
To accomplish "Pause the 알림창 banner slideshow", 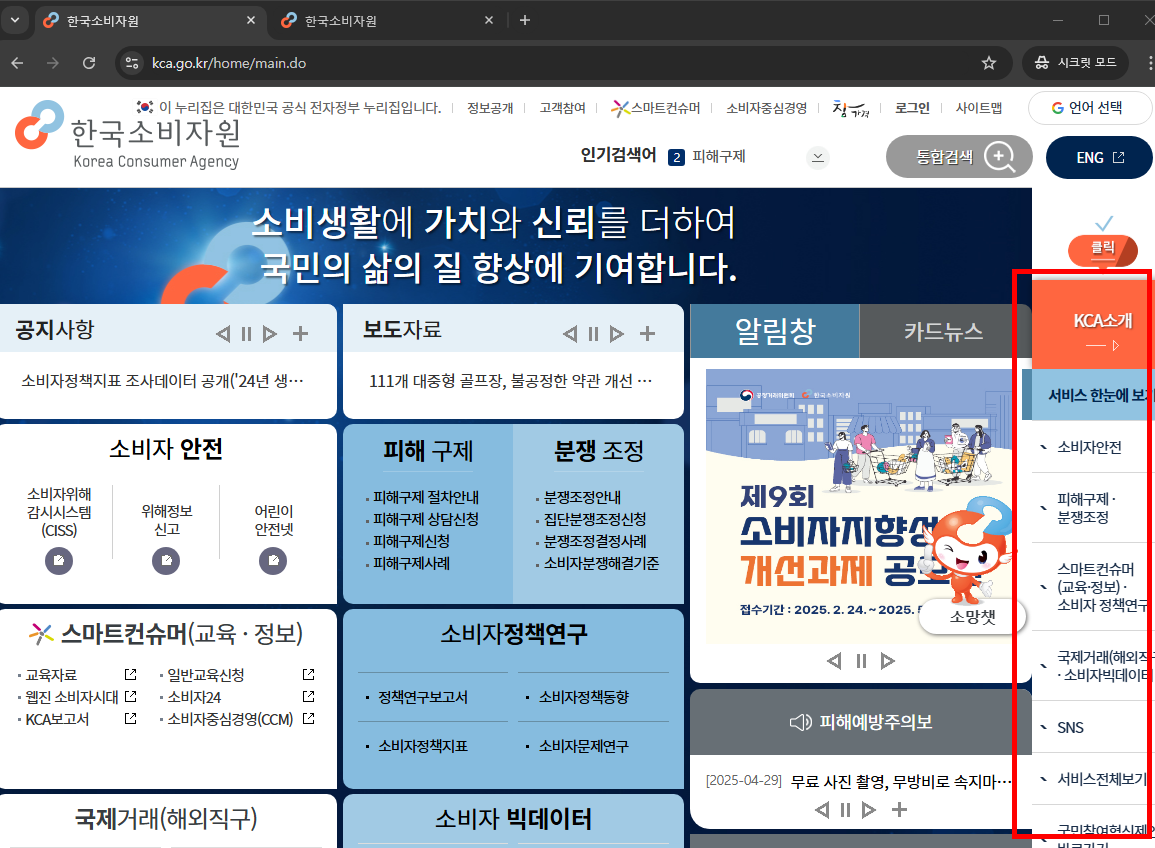I will coord(861,660).
